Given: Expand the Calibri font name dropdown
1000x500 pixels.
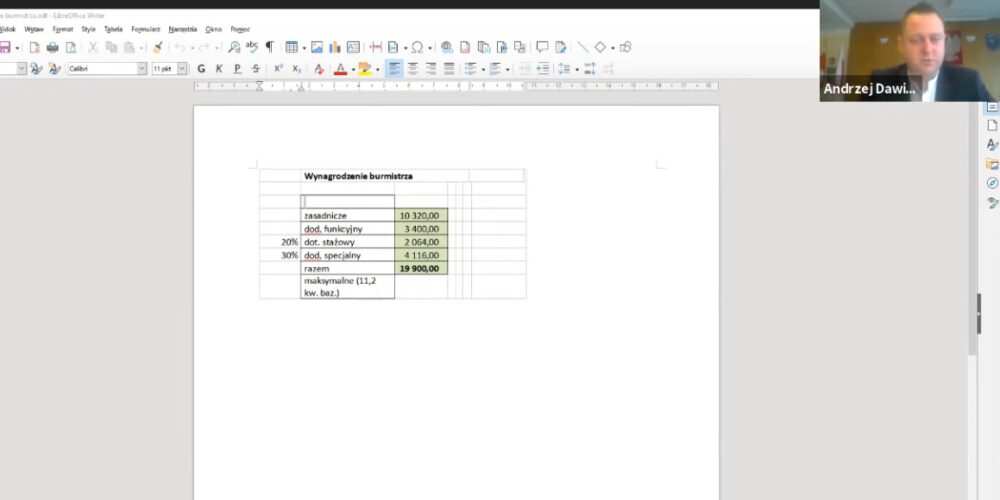Looking at the screenshot, I should pos(141,69).
